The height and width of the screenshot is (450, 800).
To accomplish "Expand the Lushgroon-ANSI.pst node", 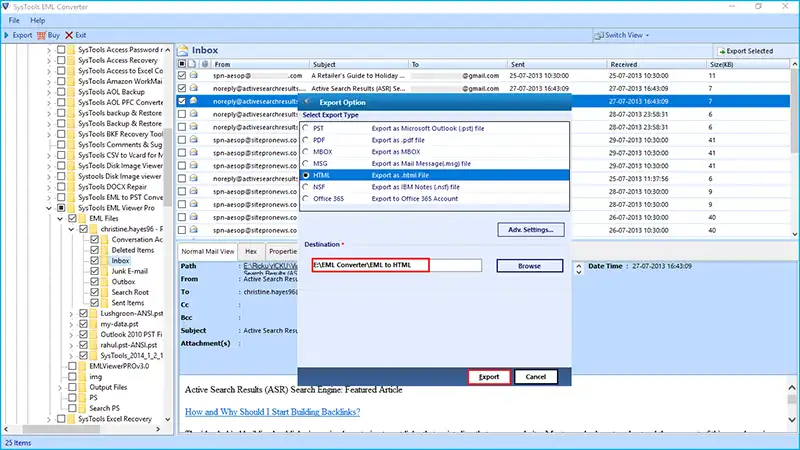I will click(71, 314).
